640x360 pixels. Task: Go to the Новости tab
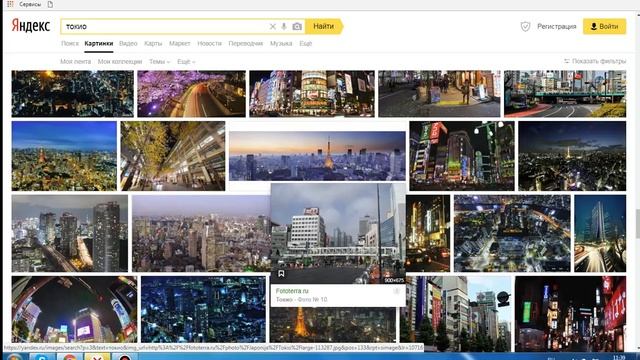(x=209, y=43)
